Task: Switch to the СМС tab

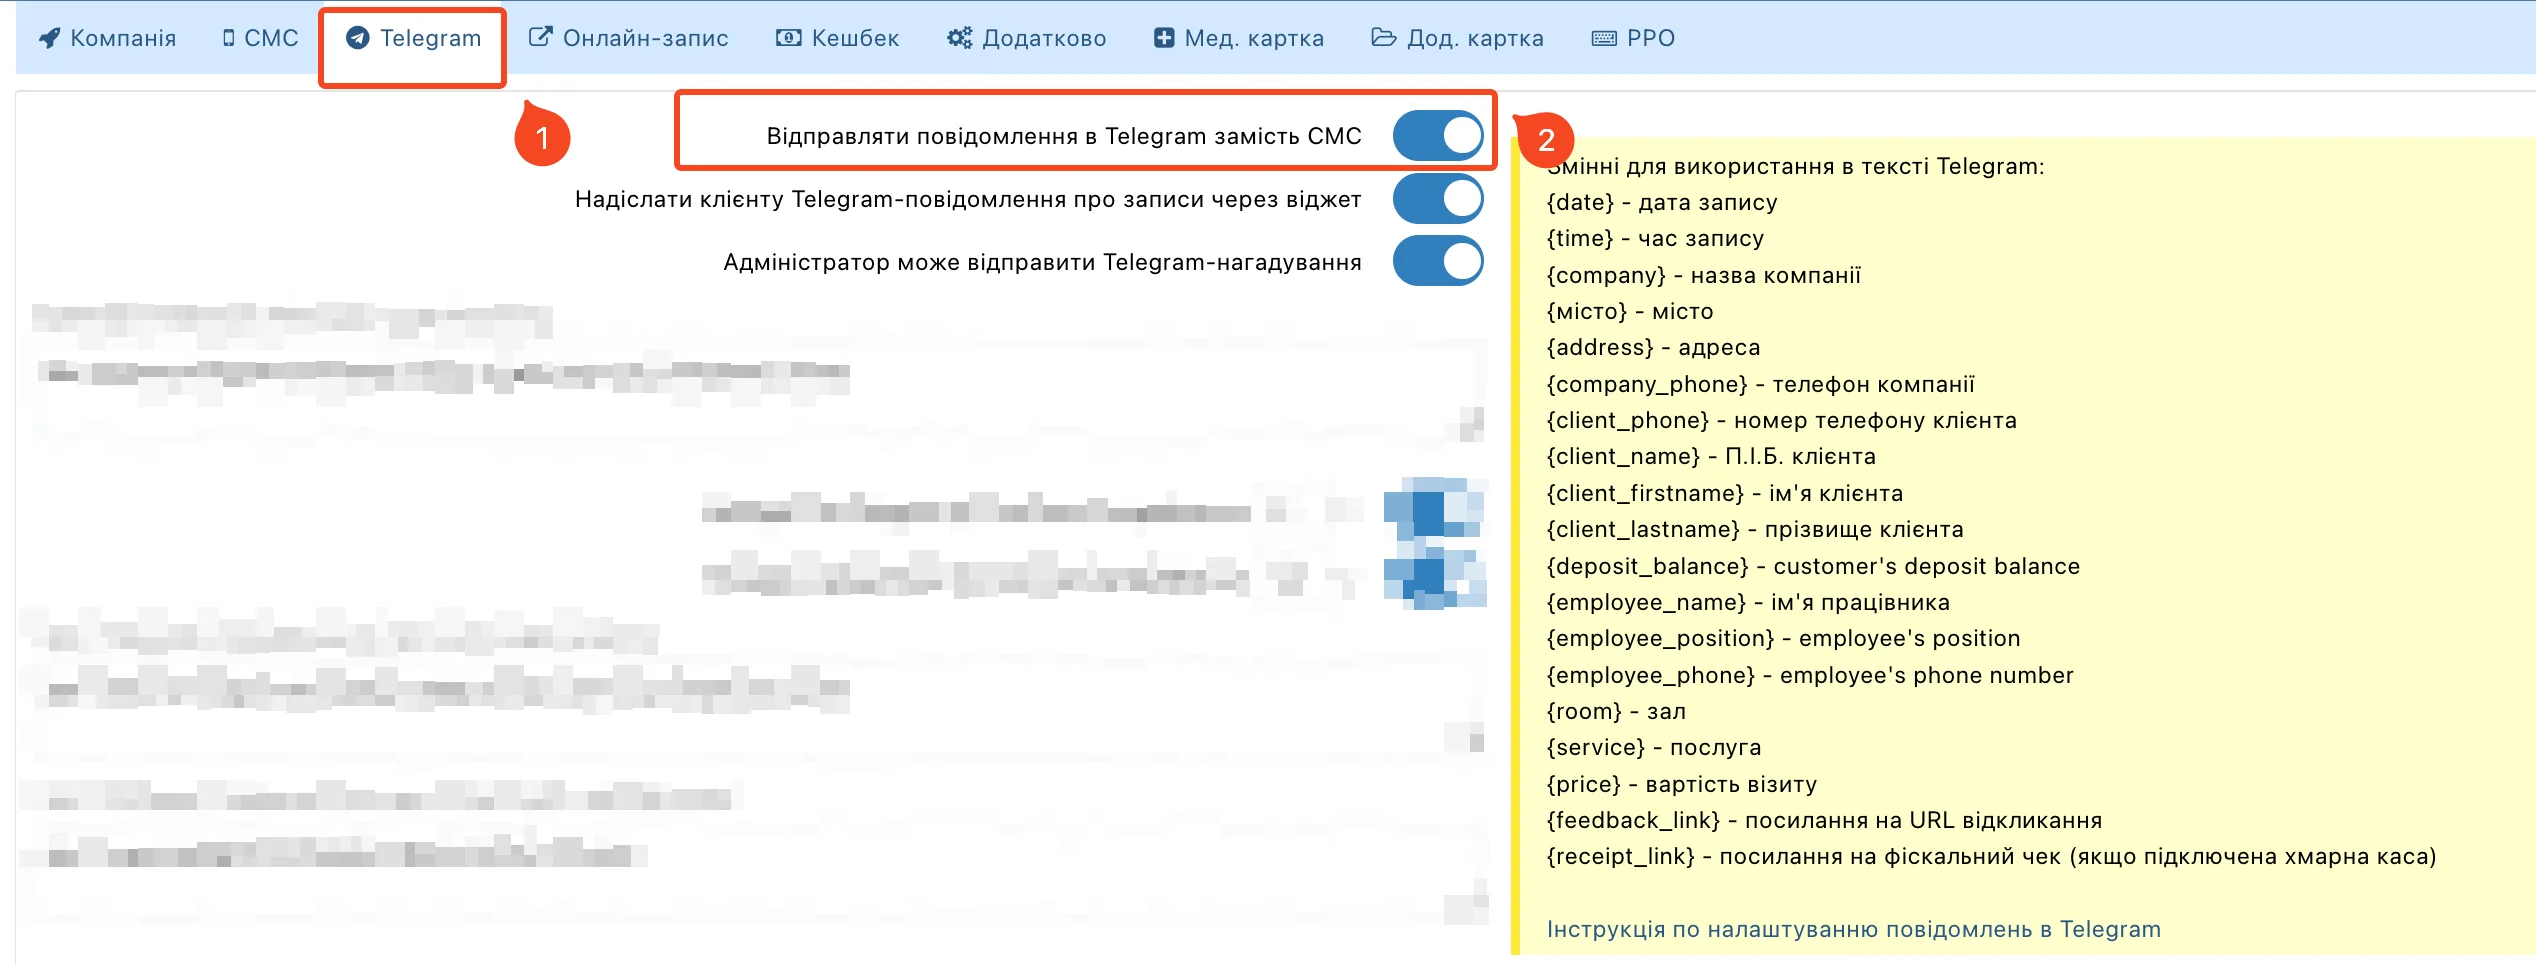Action: tap(260, 38)
